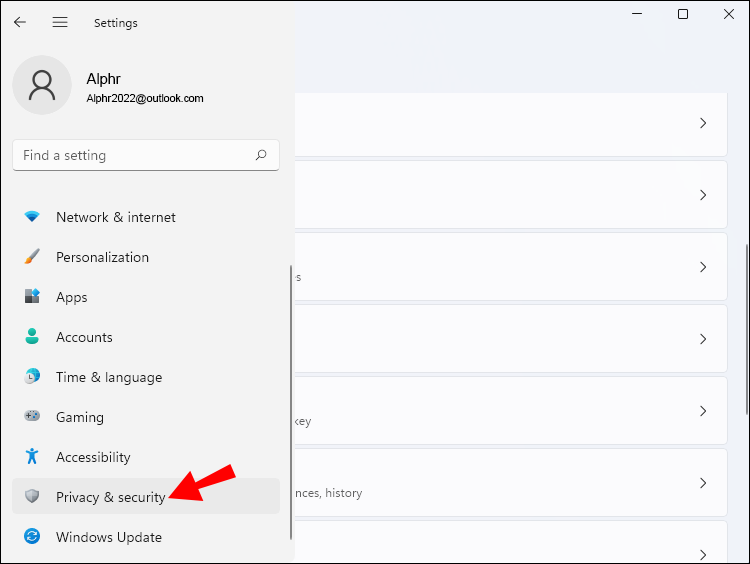Click the Accessibility figure icon
750x564 pixels.
(32, 457)
